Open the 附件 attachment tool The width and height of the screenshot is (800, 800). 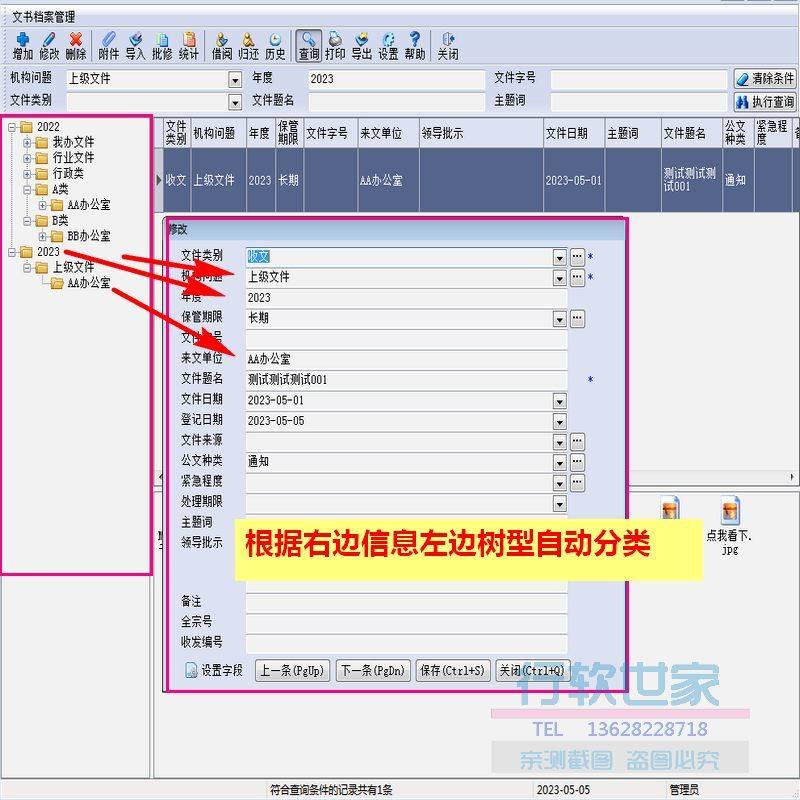108,46
